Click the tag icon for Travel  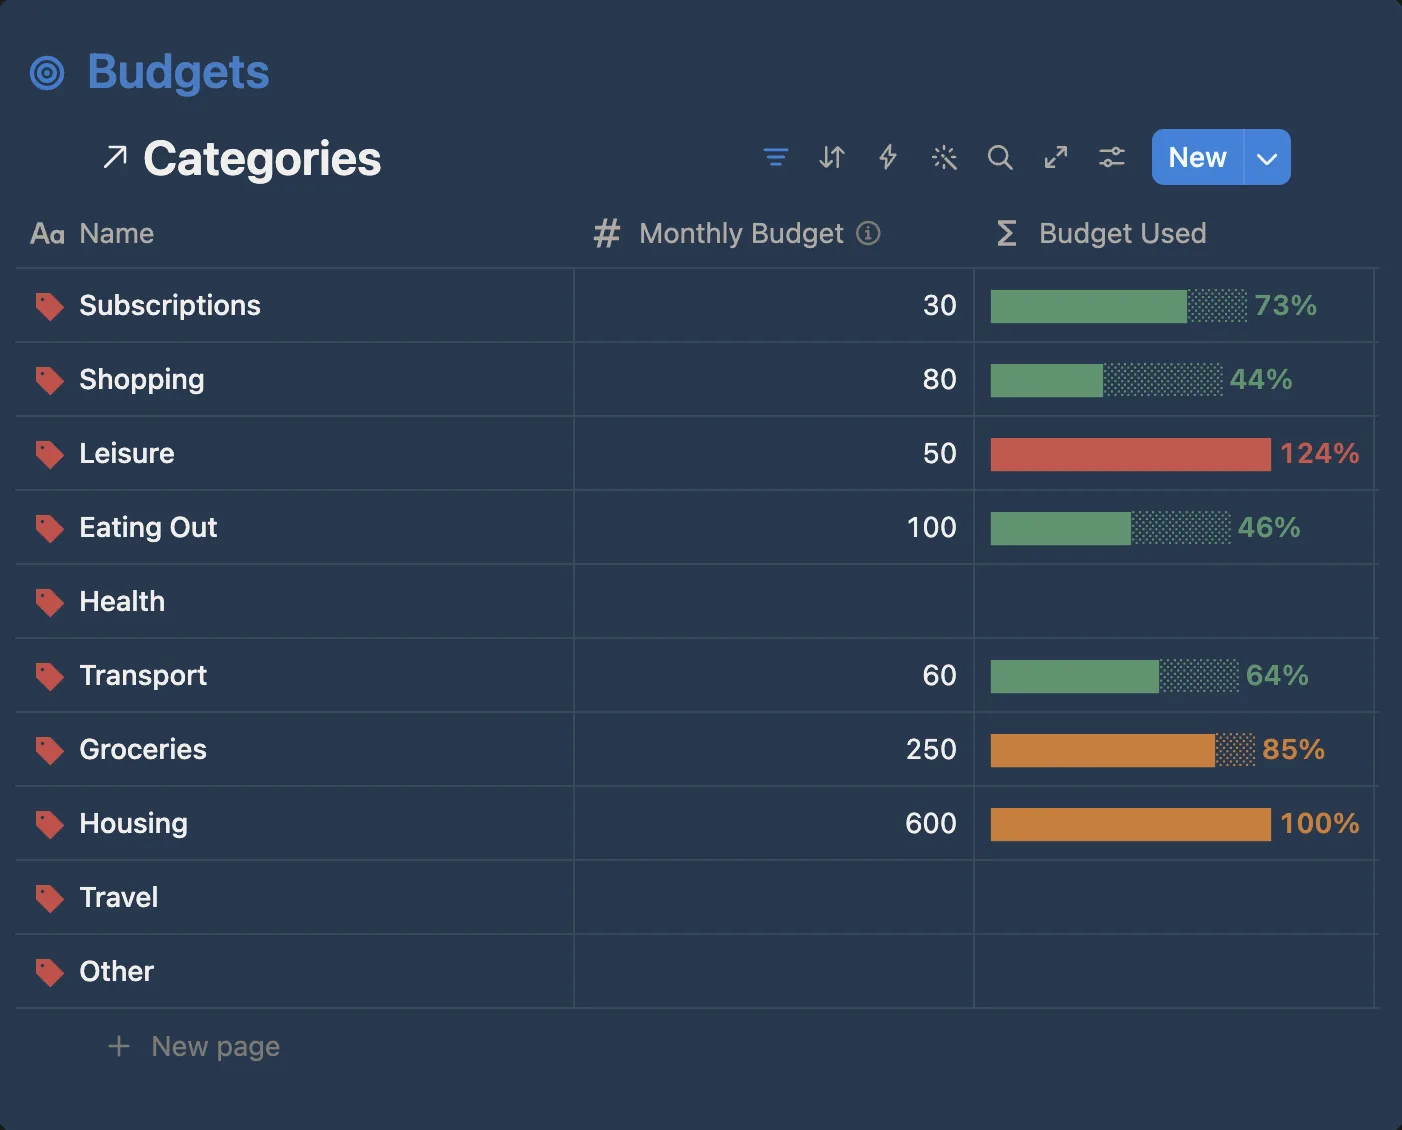49,898
